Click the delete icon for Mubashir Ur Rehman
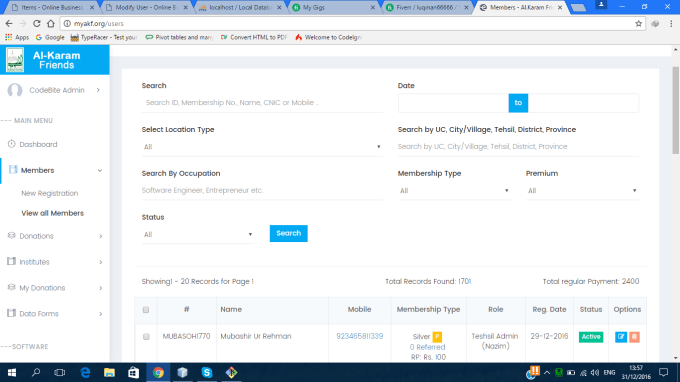The image size is (680, 382). (x=634, y=337)
